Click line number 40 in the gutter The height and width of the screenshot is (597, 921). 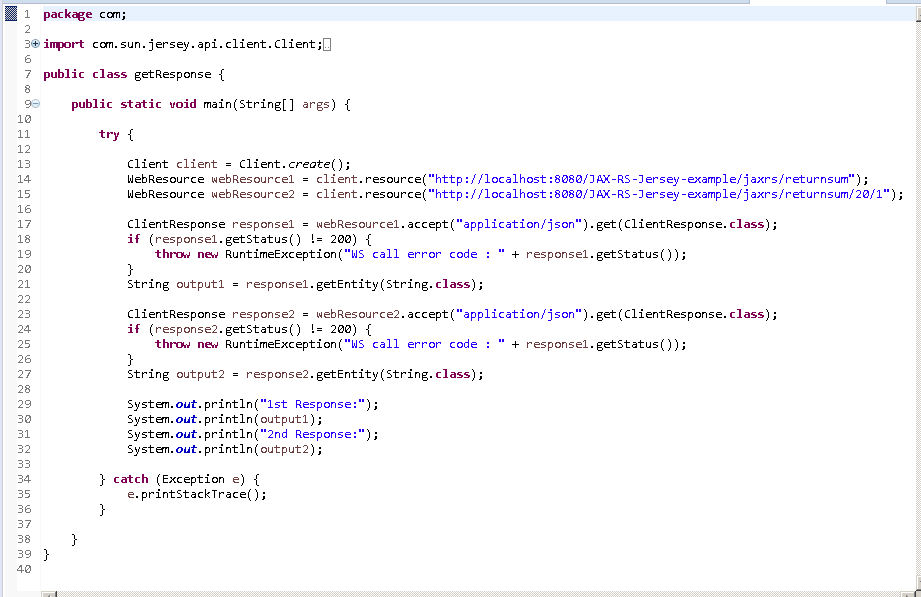tap(24, 569)
